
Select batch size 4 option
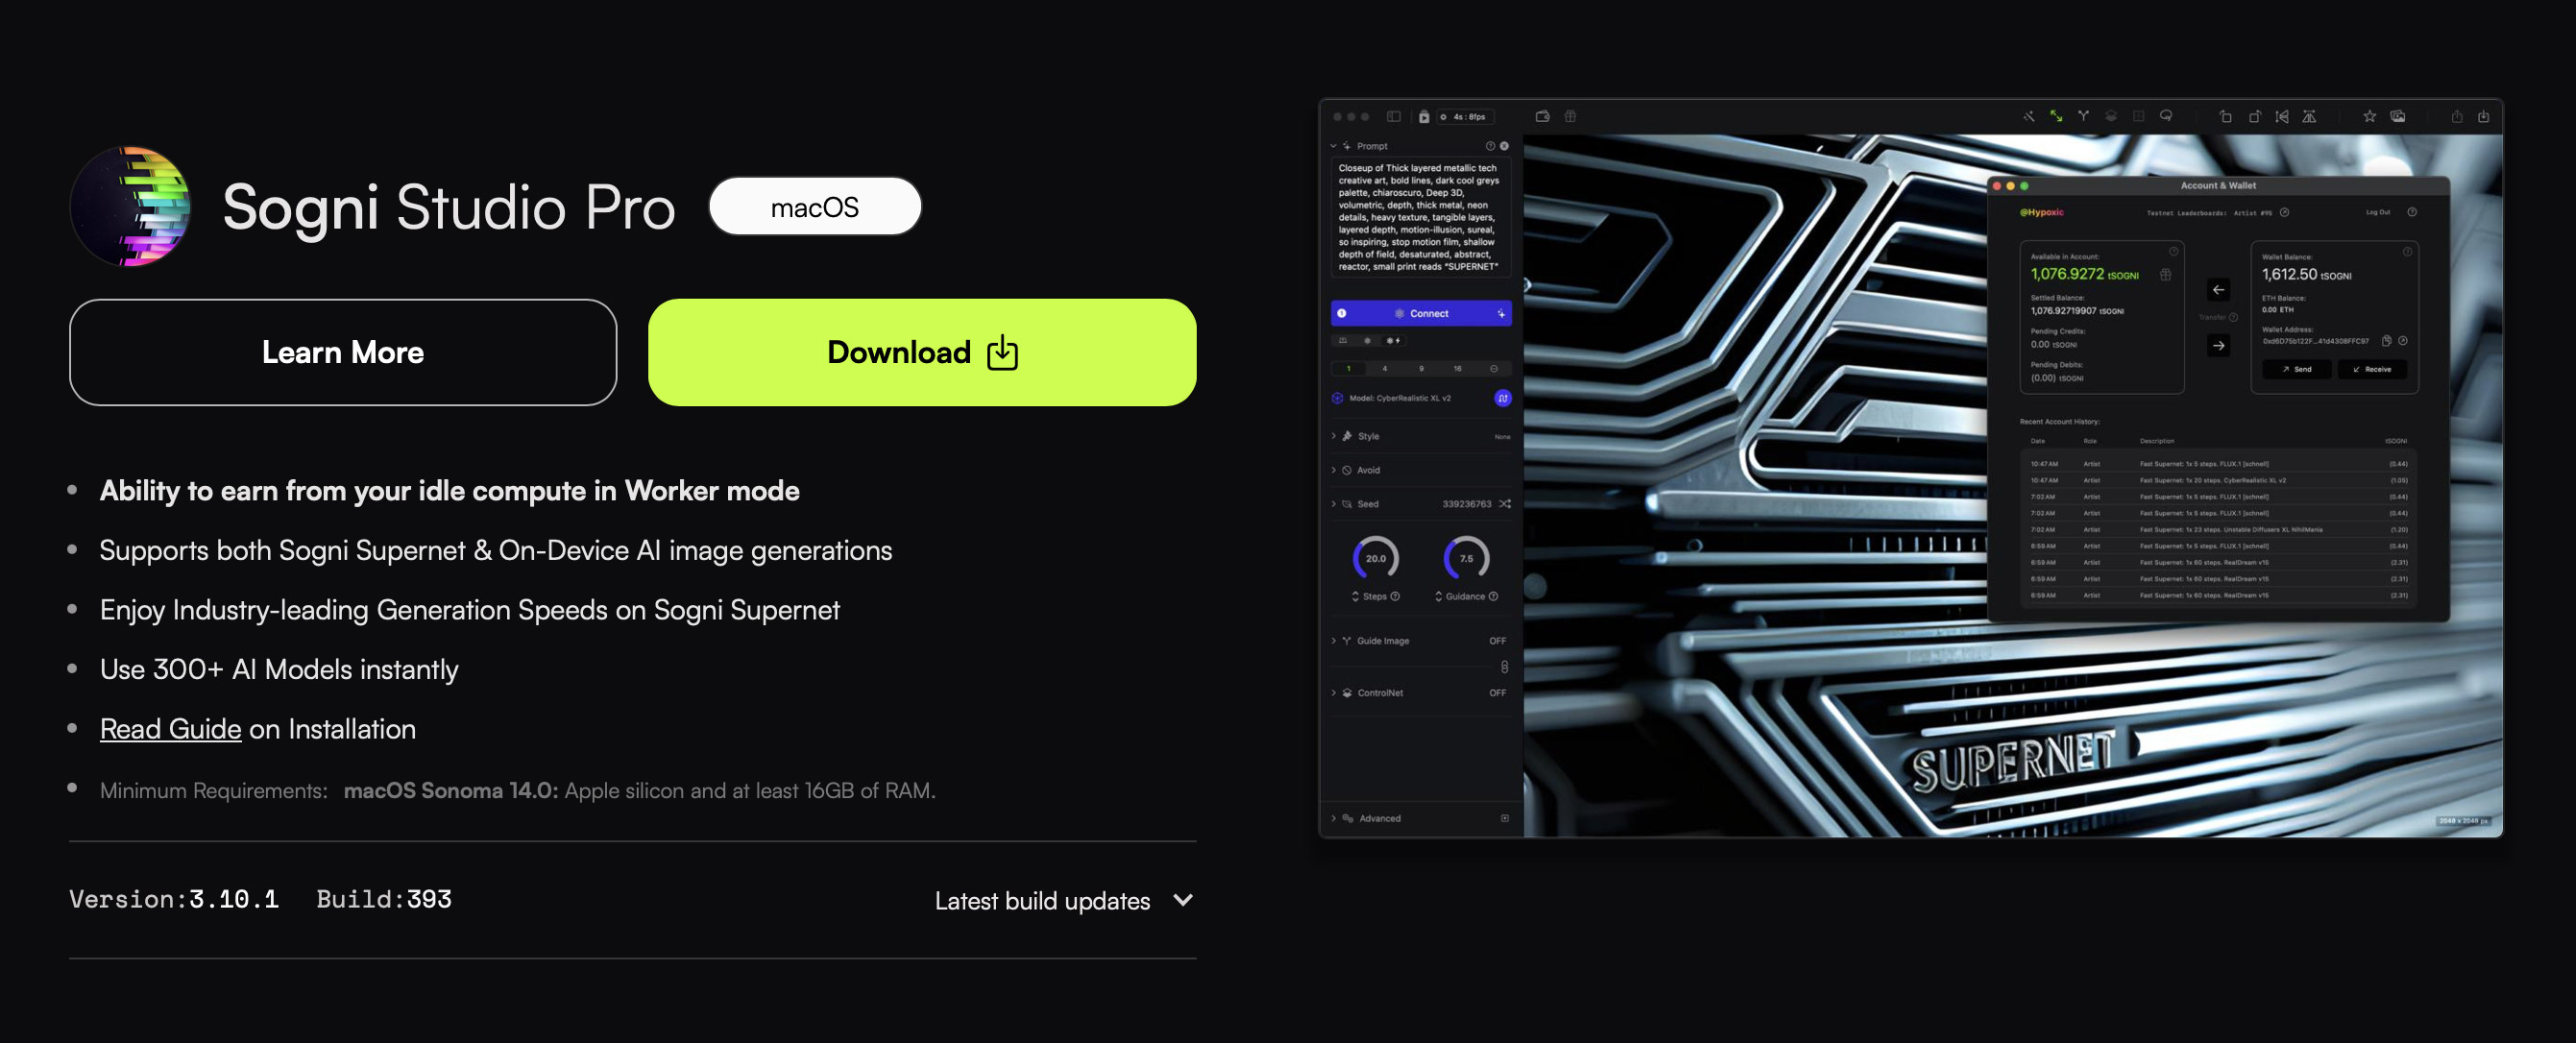1384,369
